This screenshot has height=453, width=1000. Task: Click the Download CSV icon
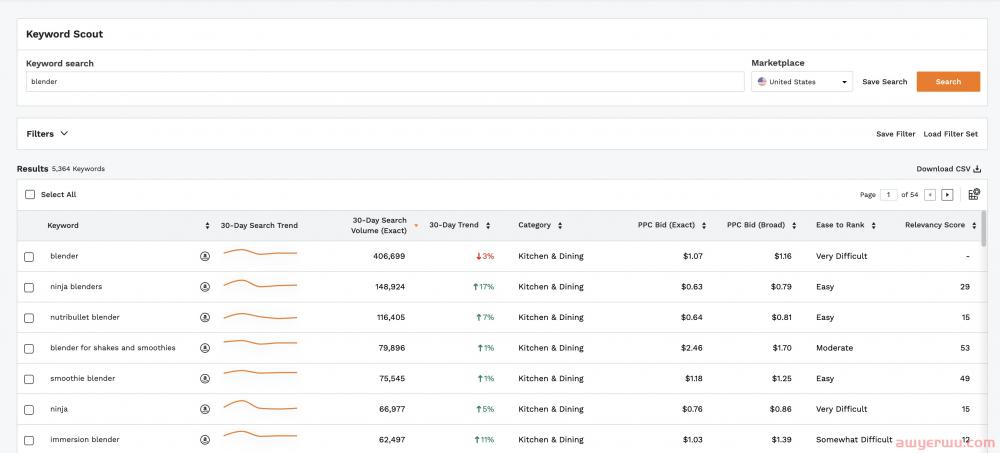pyautogui.click(x=977, y=169)
